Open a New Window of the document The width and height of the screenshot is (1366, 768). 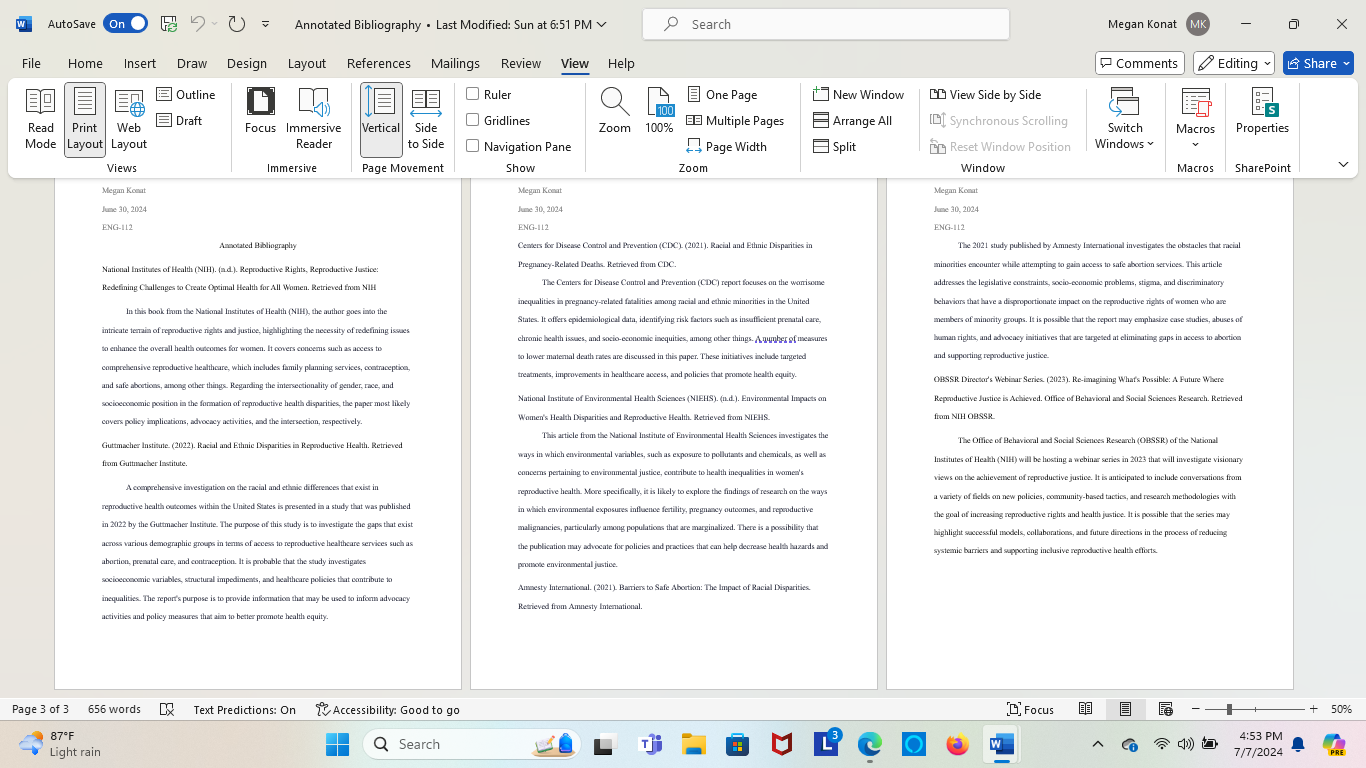coord(859,94)
